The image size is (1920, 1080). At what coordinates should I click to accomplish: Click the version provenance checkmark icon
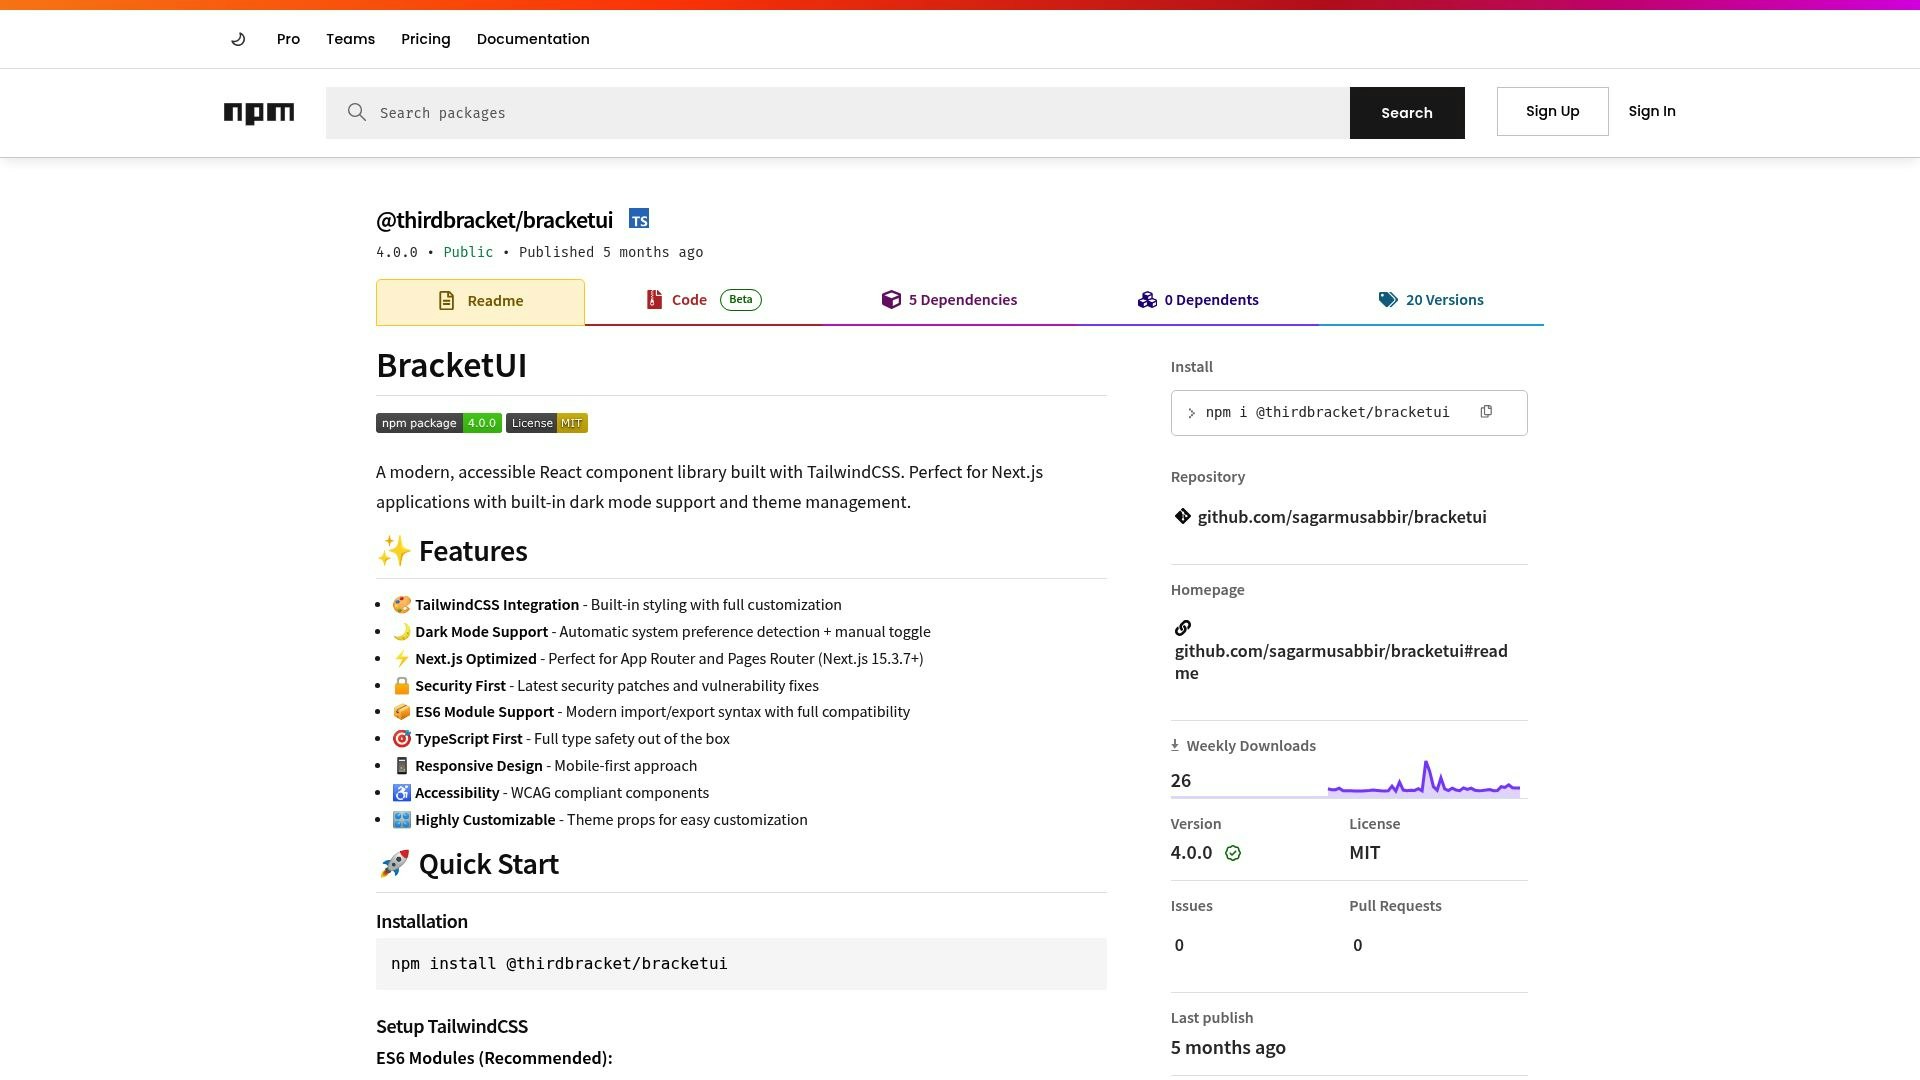point(1233,853)
